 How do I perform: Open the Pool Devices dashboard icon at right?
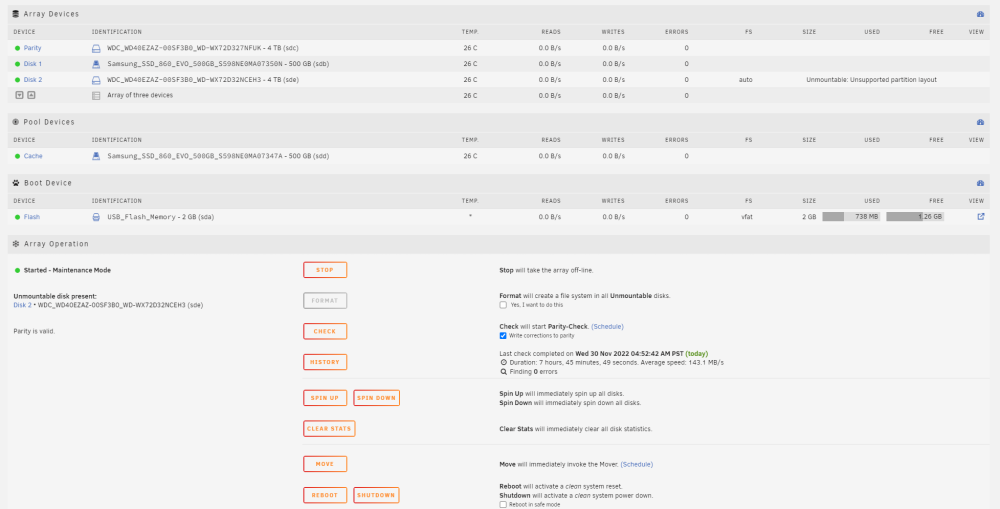tap(980, 122)
